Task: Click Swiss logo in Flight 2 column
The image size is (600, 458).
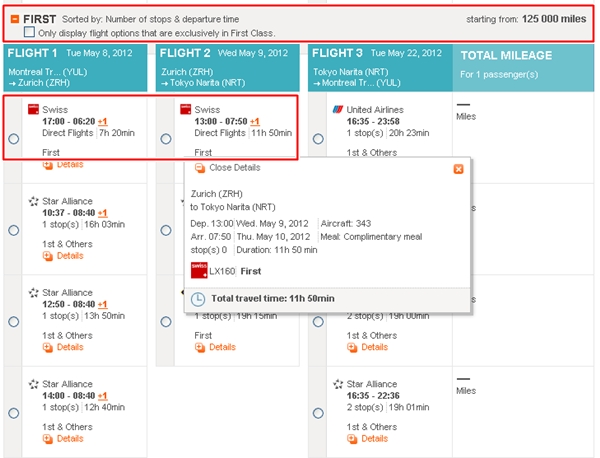Action: 186,109
